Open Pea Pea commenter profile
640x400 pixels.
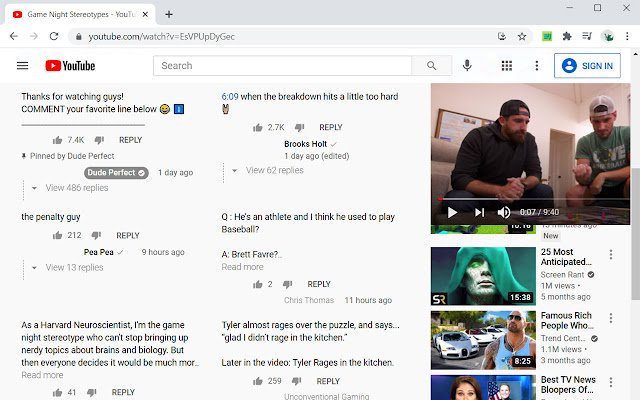[x=99, y=252]
